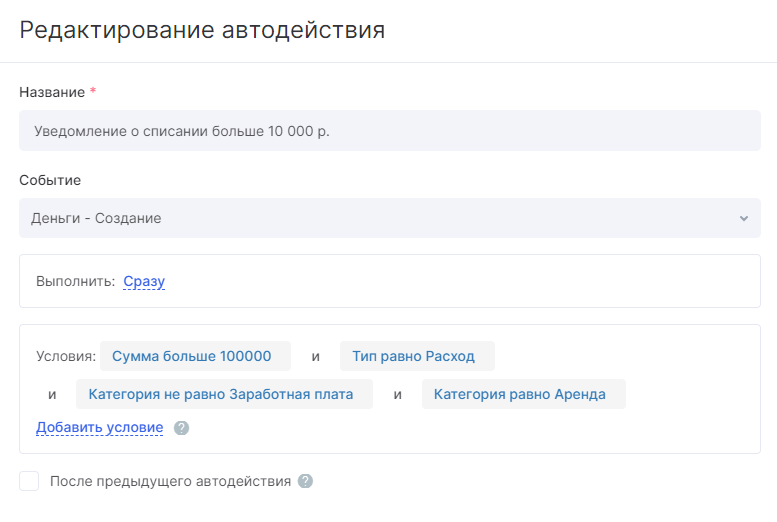Click the После предыдущего автодействия label text
Image resolution: width=777 pixels, height=522 pixels.
[x=170, y=481]
